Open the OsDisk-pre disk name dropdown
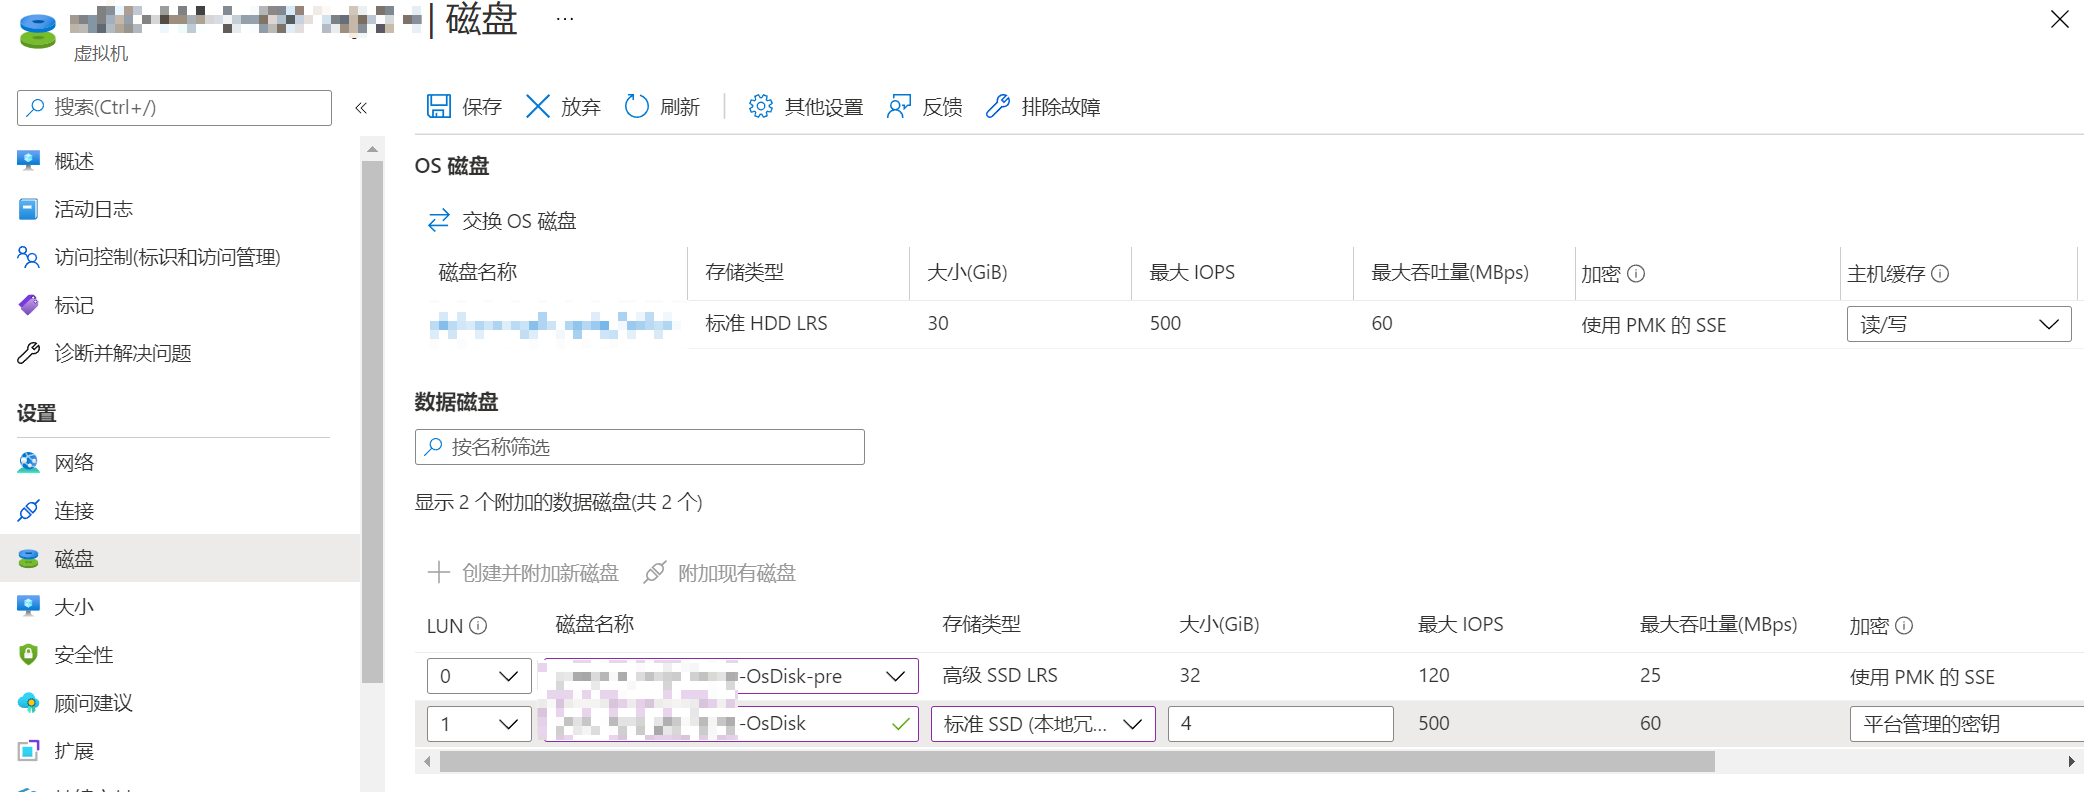 coord(731,676)
